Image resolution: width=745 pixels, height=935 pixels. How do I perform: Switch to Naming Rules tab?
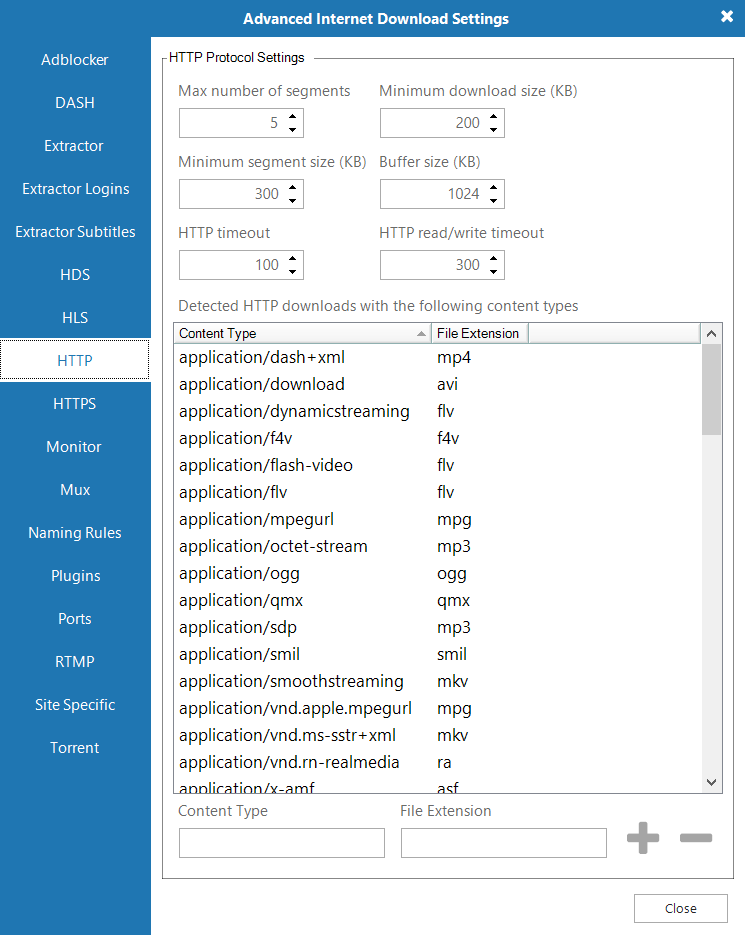pyautogui.click(x=75, y=532)
